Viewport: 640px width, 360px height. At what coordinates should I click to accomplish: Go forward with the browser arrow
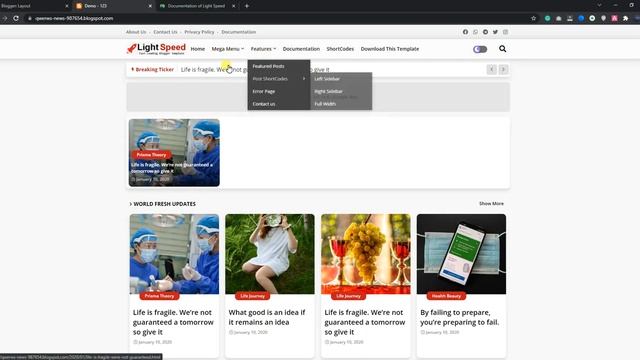pos(5,18)
